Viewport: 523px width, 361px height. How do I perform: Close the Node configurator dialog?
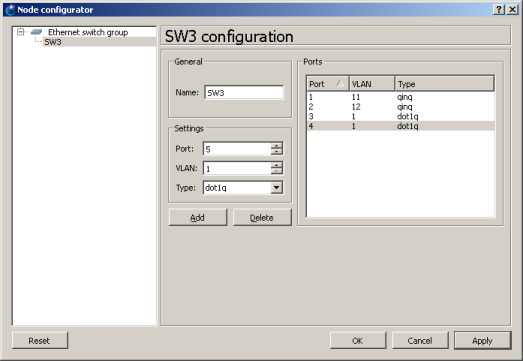(512, 10)
